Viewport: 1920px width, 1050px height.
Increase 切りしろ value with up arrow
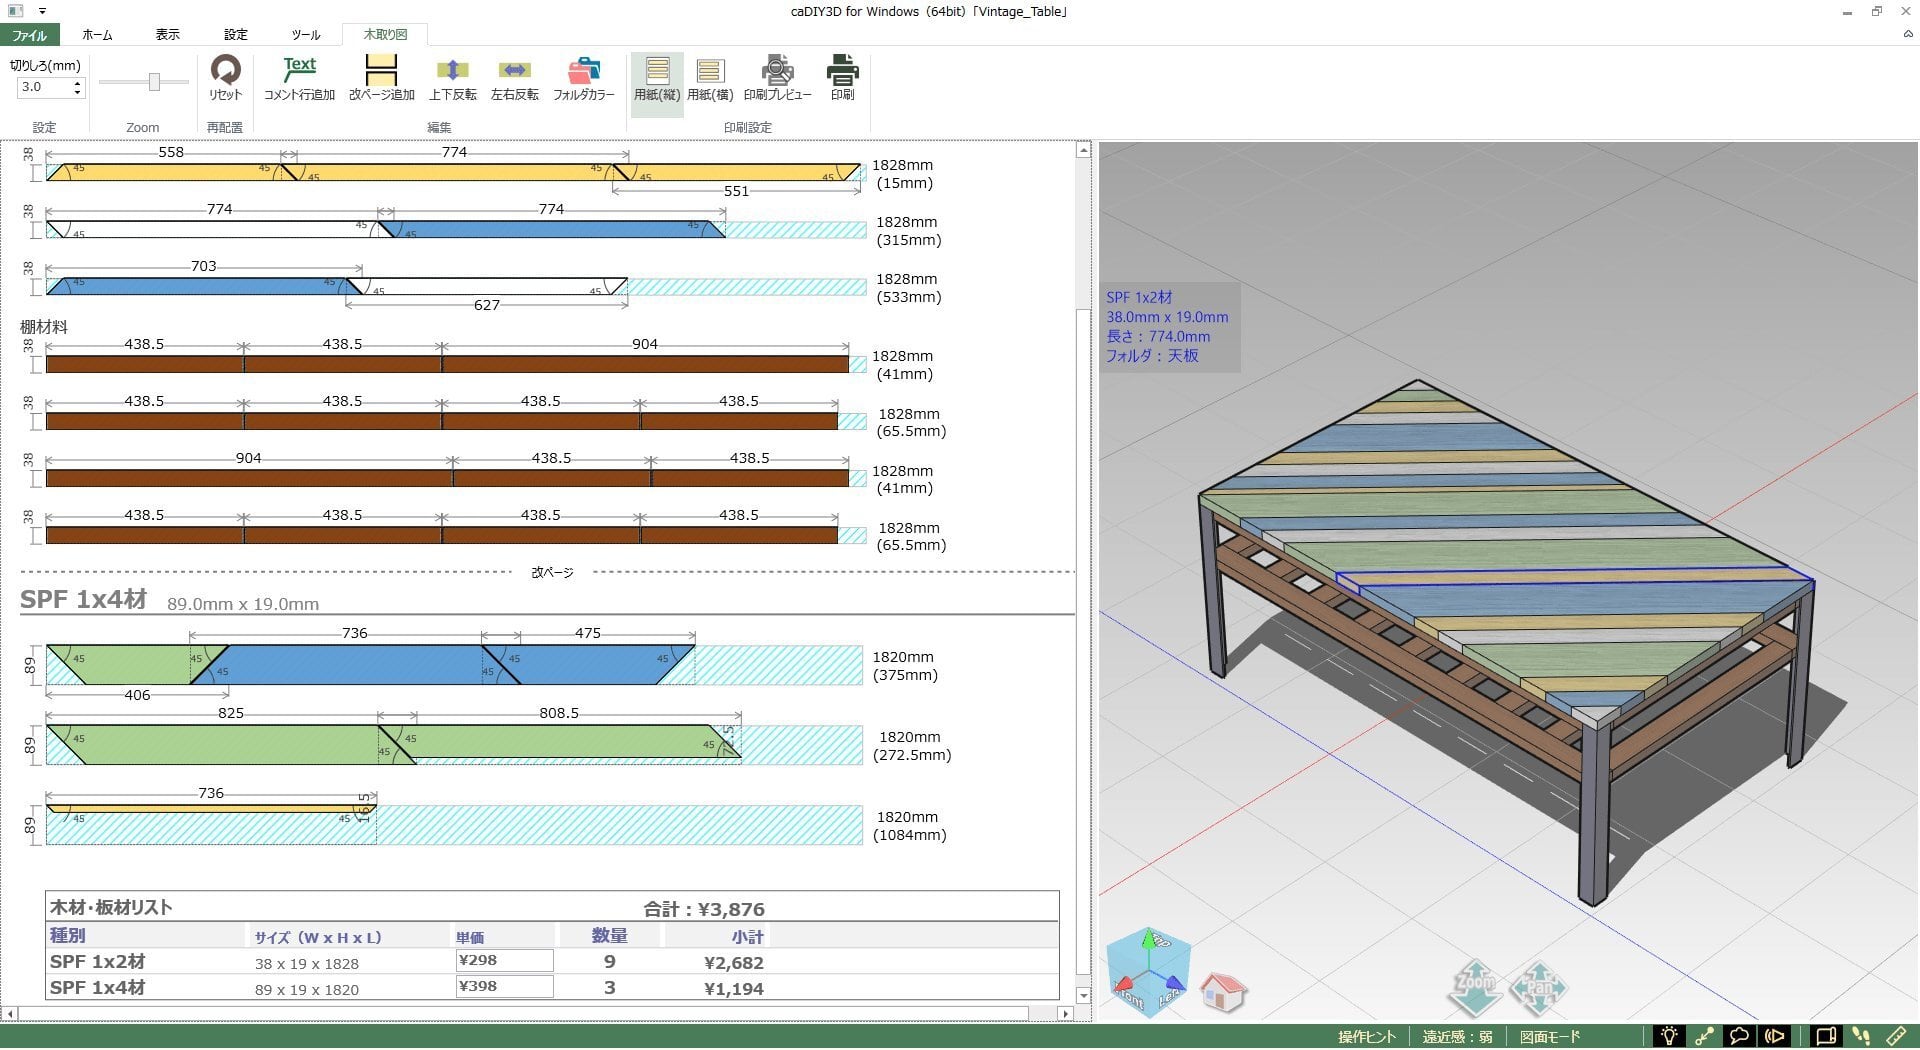click(78, 82)
